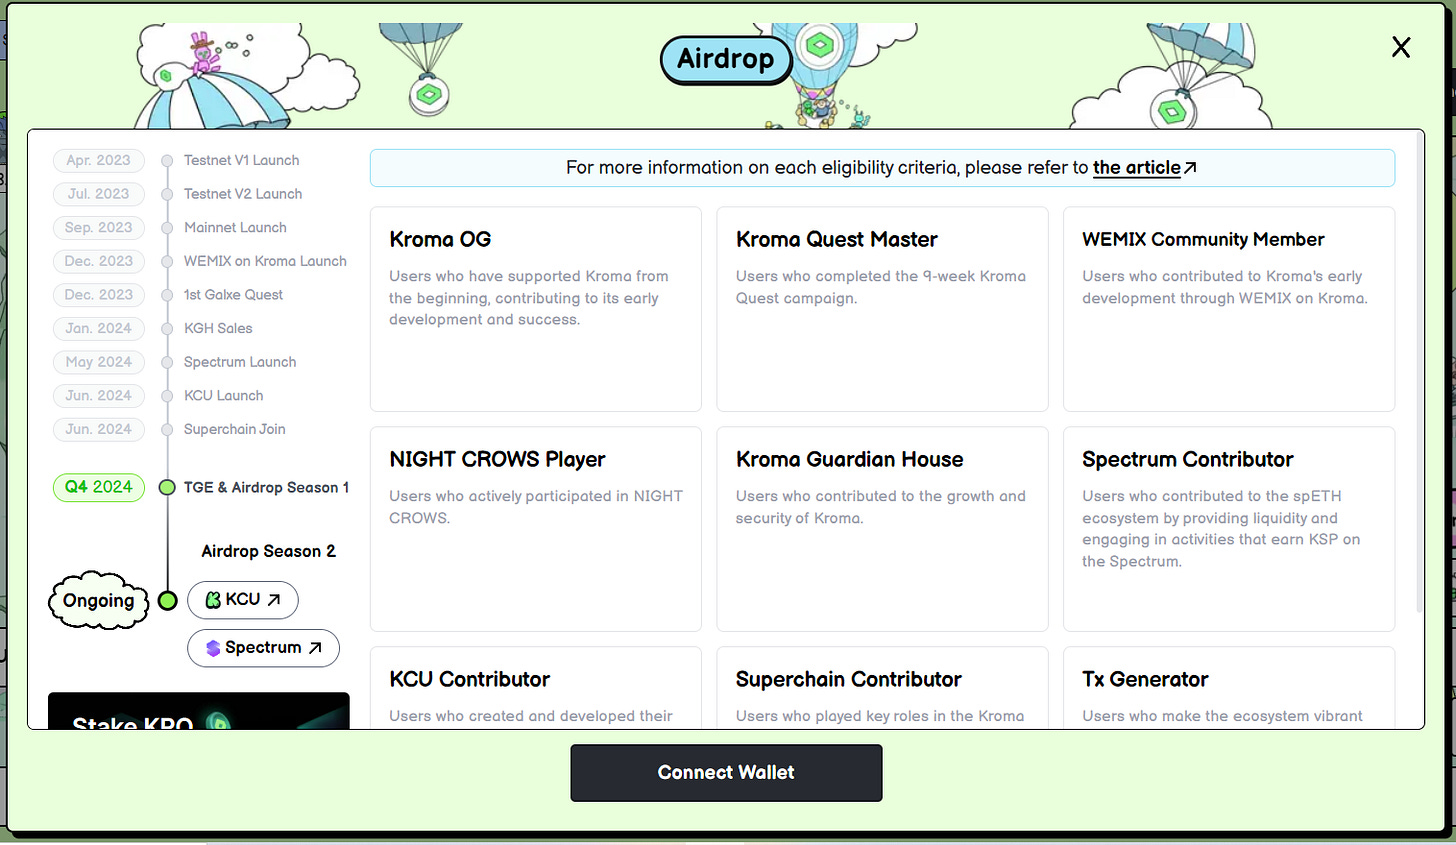Click the May 2024 date badge
Viewport: 1456px width, 845px height.
tap(99, 362)
